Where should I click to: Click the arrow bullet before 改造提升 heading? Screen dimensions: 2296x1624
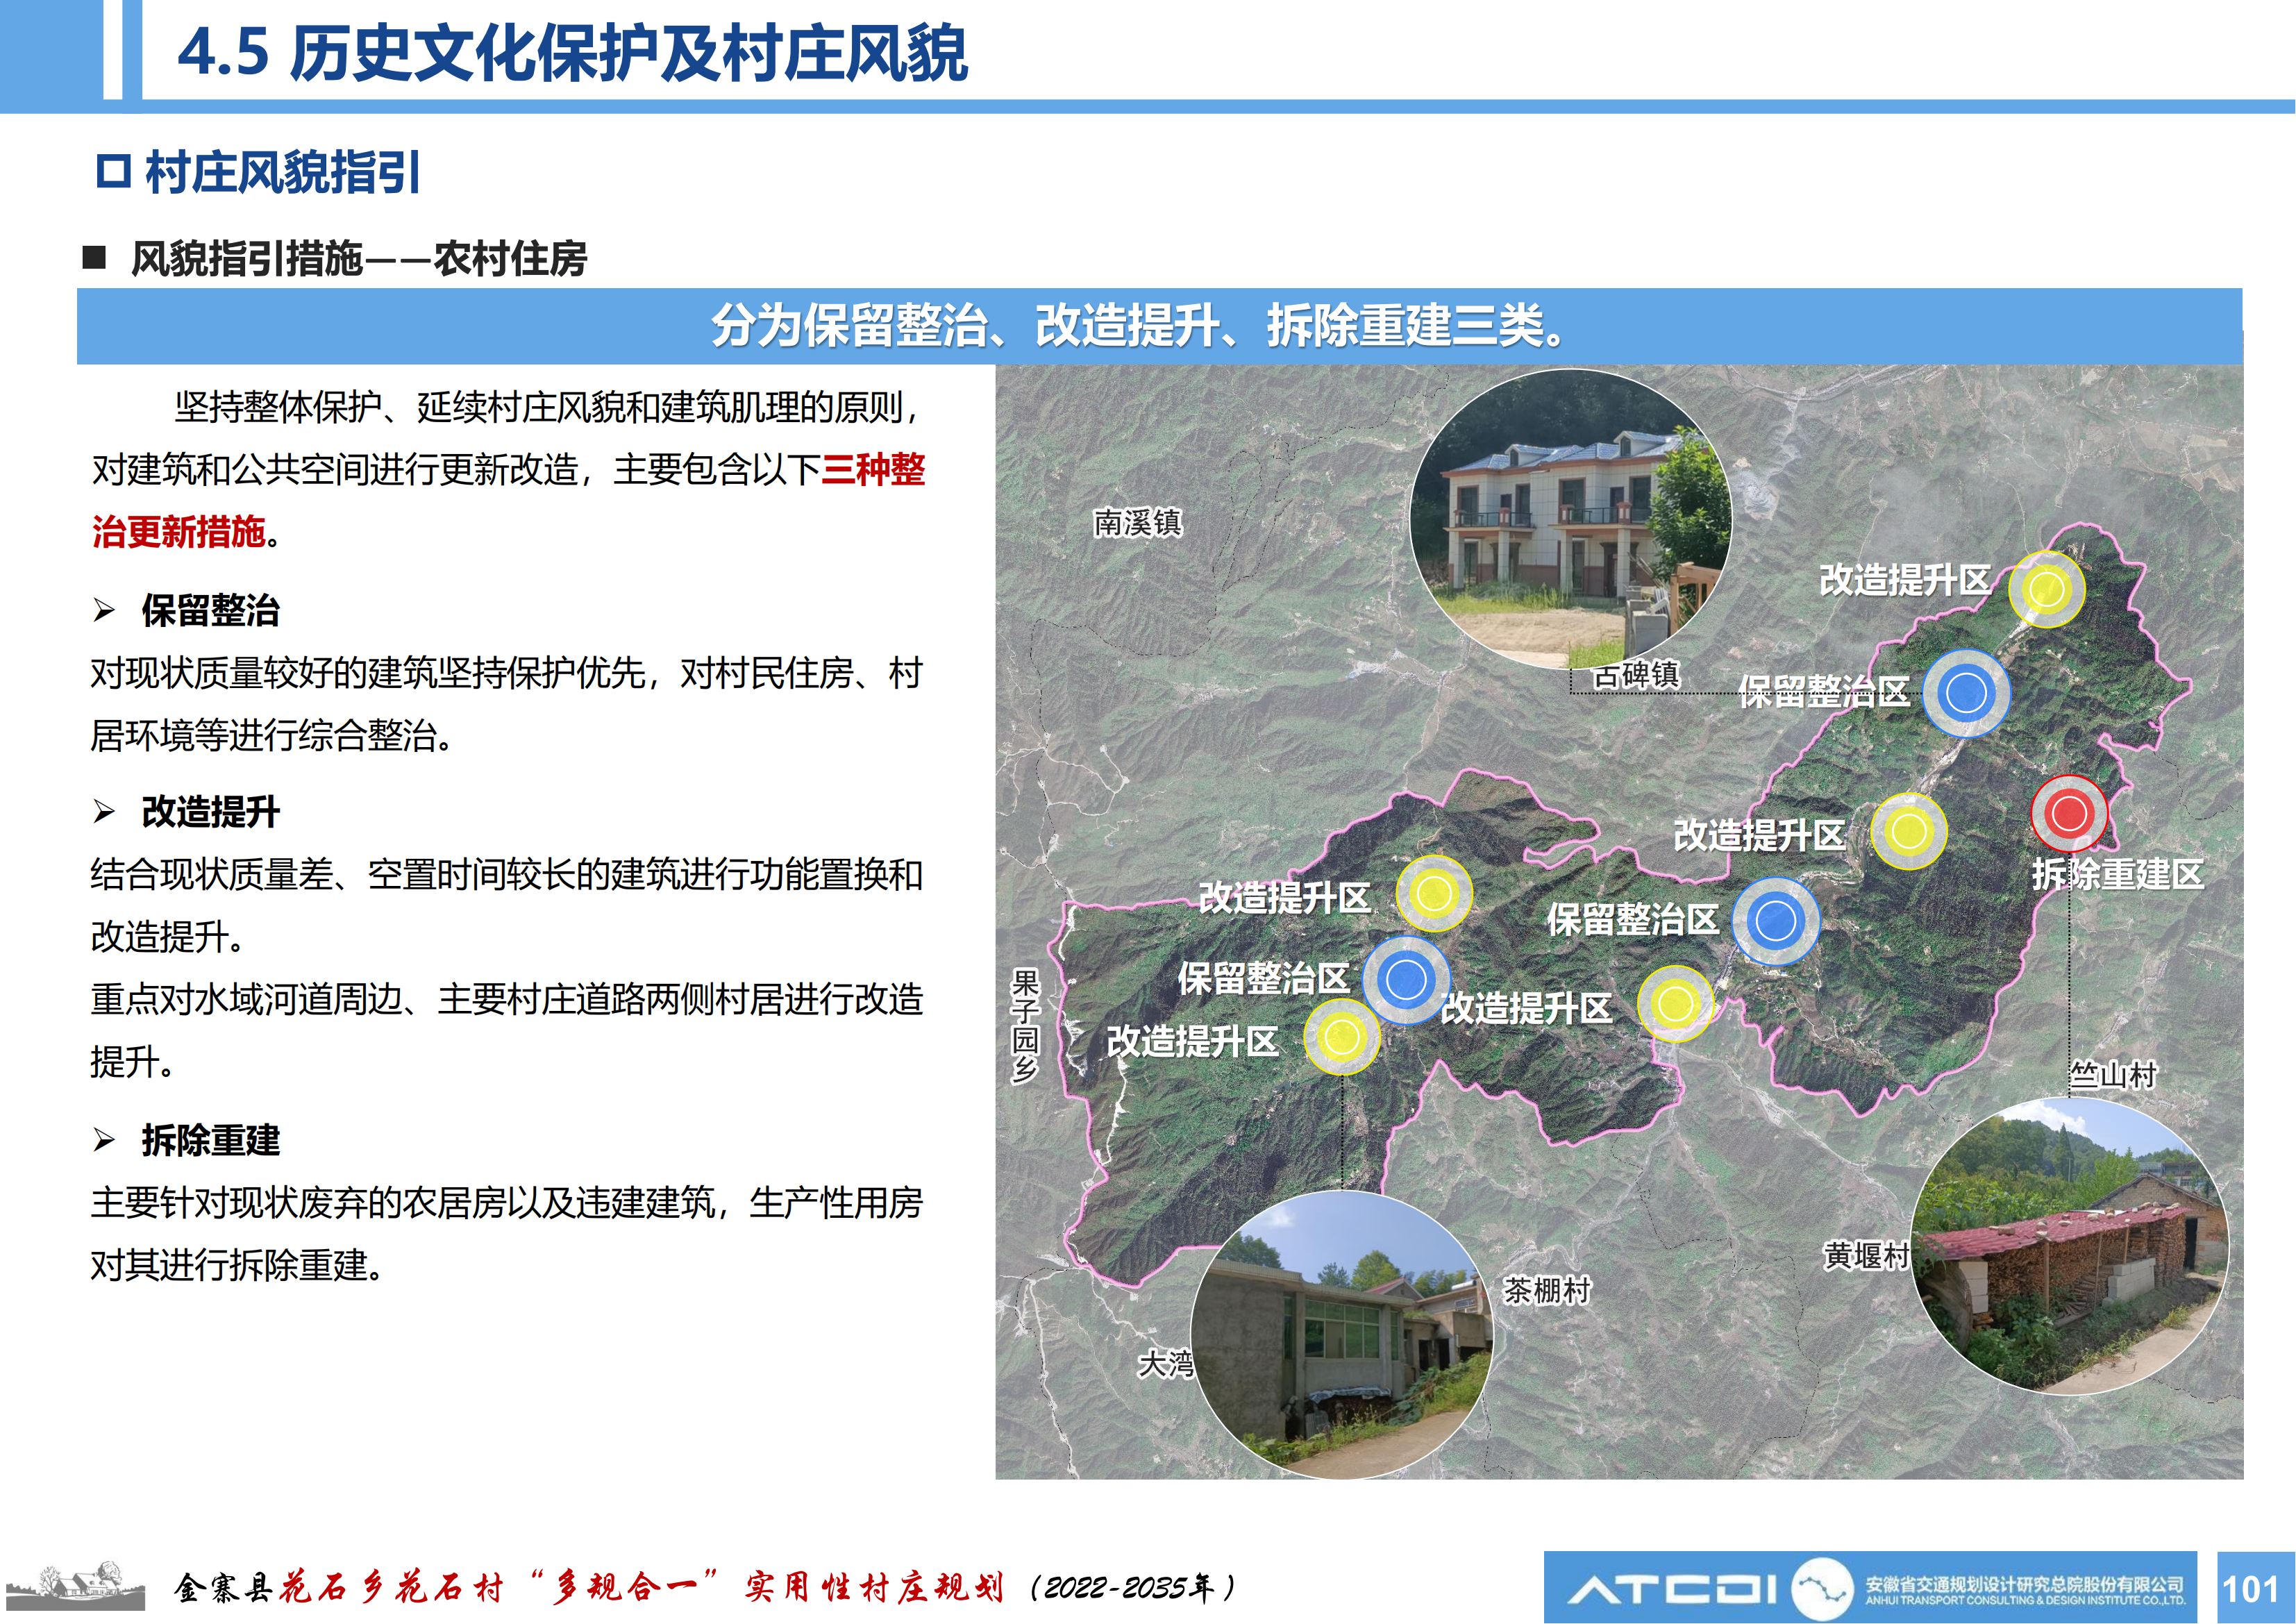click(x=104, y=811)
